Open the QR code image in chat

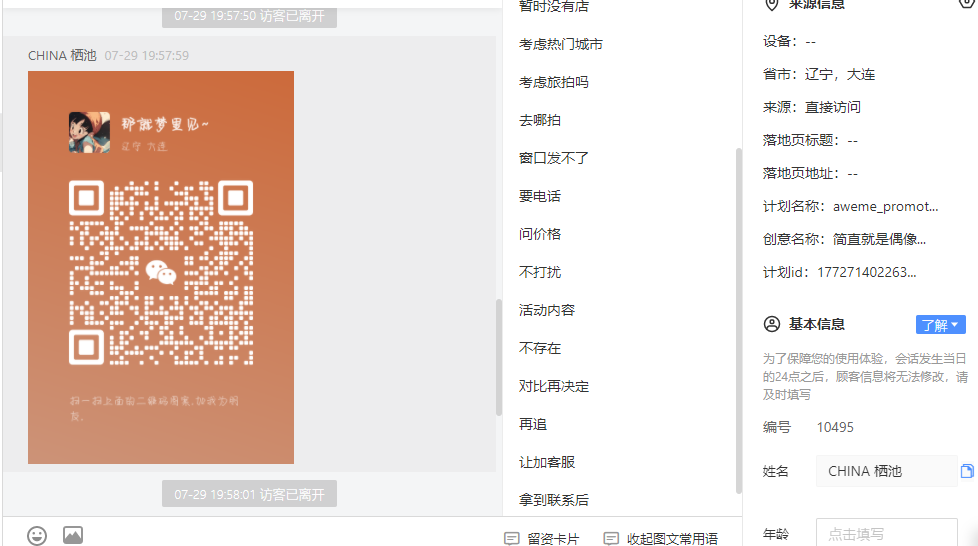161,267
